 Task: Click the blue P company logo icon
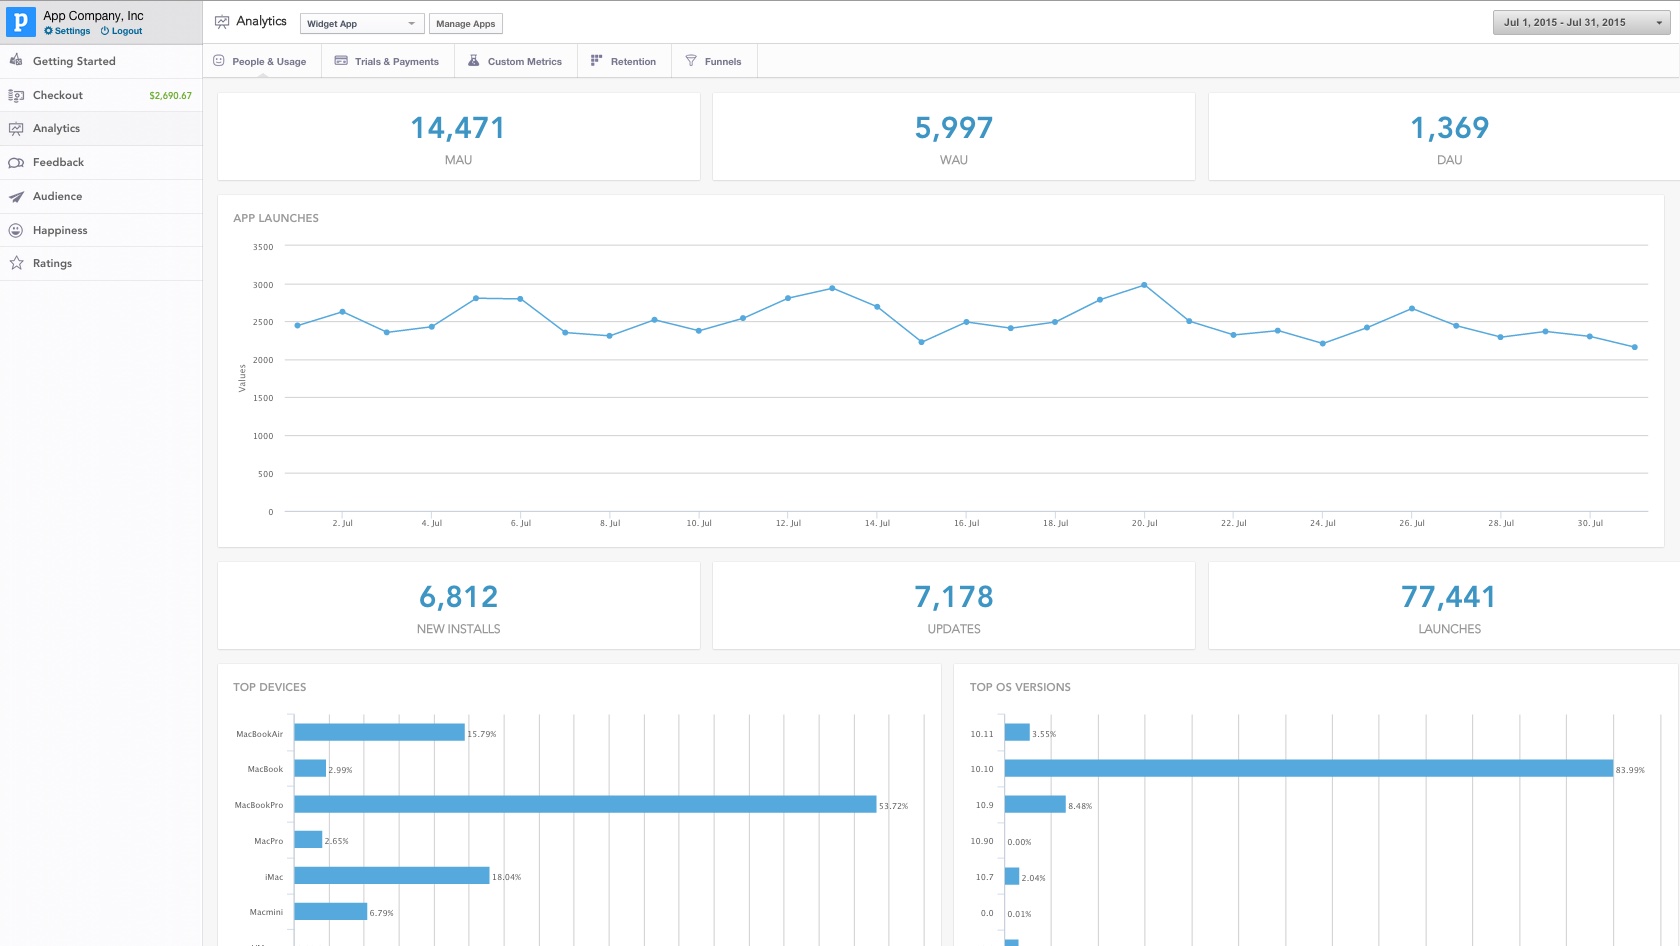(x=21, y=22)
